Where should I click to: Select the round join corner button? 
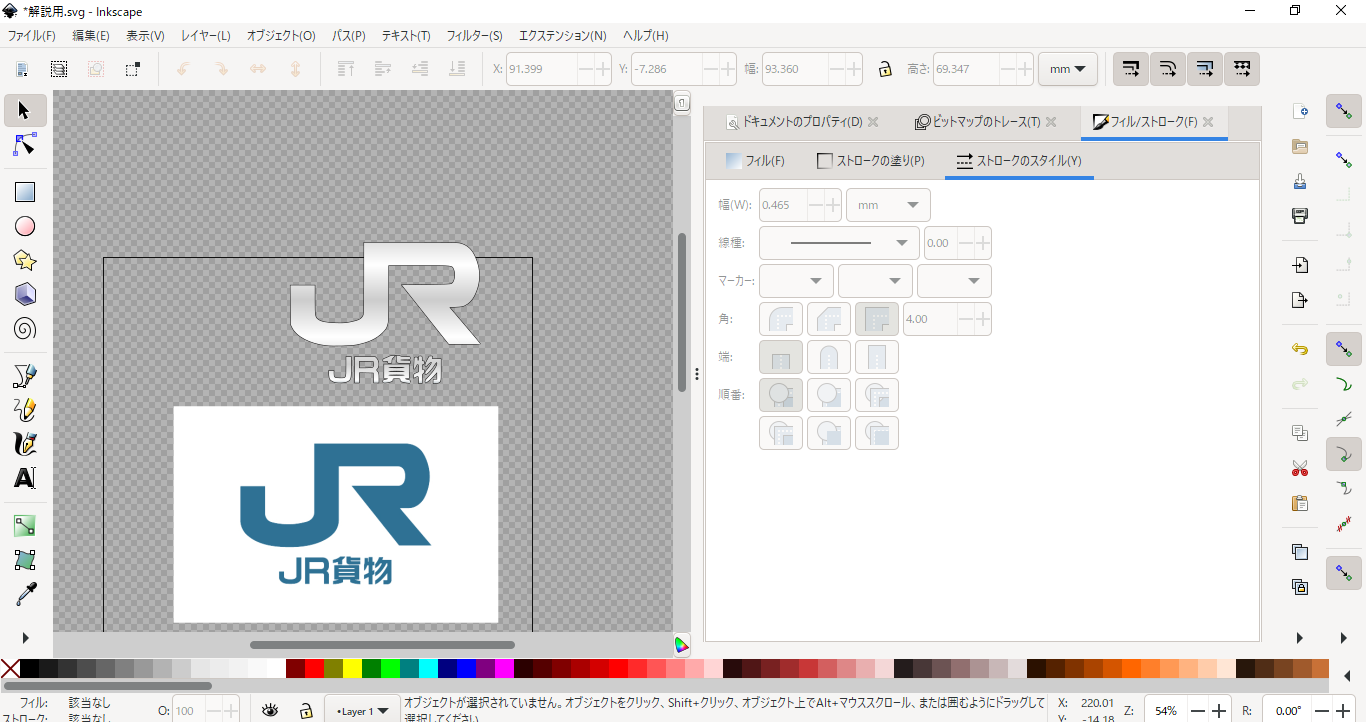[781, 319]
